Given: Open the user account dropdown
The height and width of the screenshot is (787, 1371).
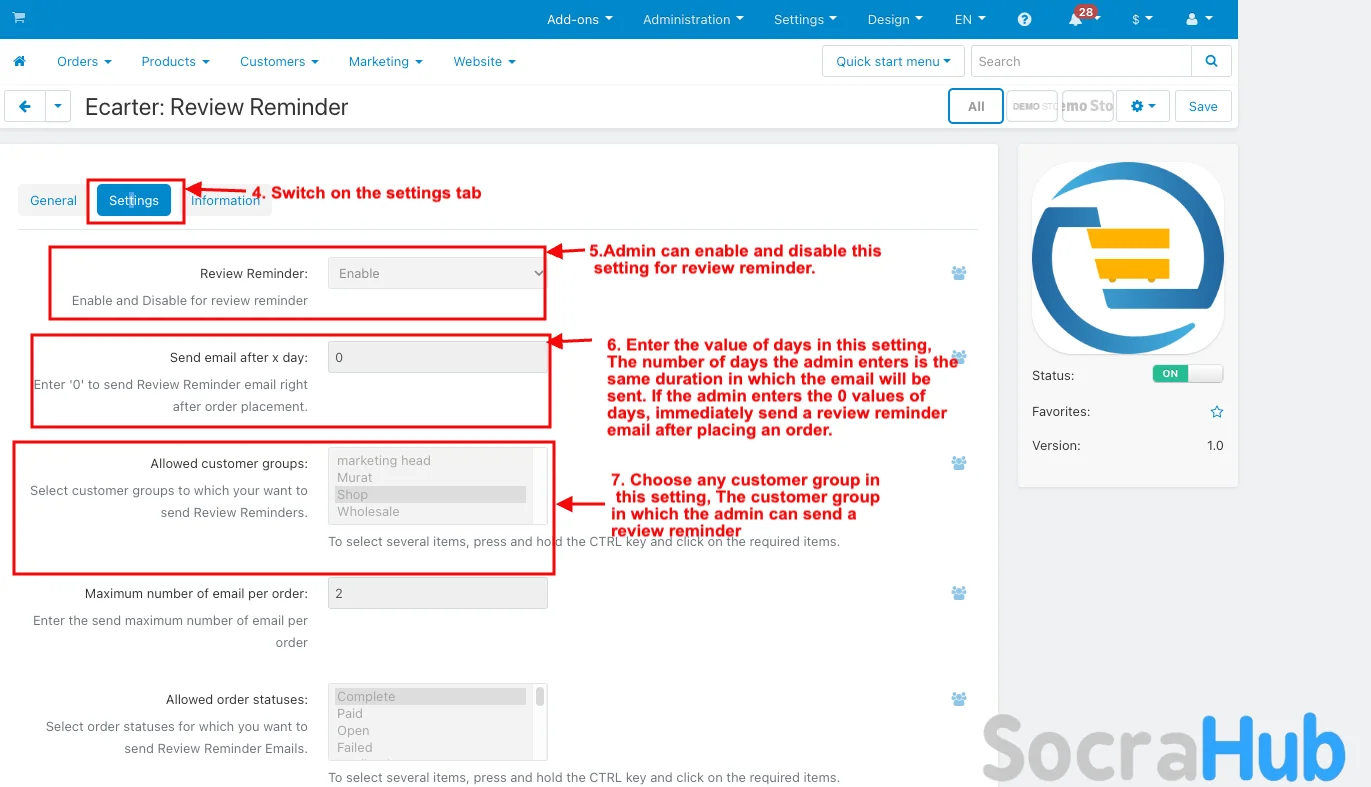Looking at the screenshot, I should 1199,19.
